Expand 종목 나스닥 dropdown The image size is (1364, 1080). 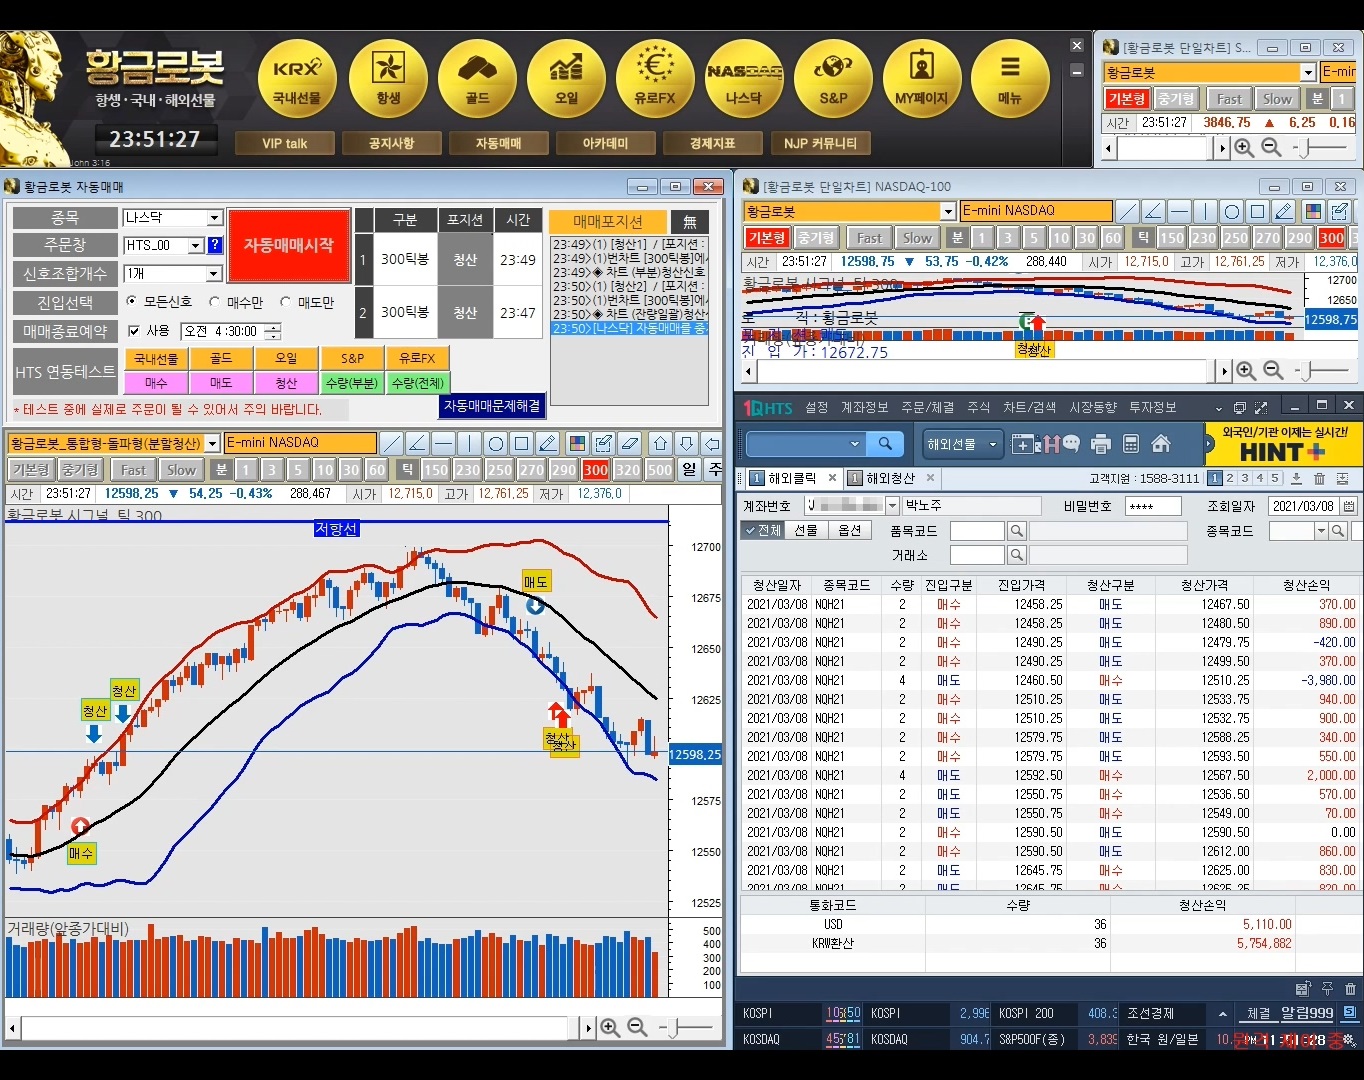(214, 218)
